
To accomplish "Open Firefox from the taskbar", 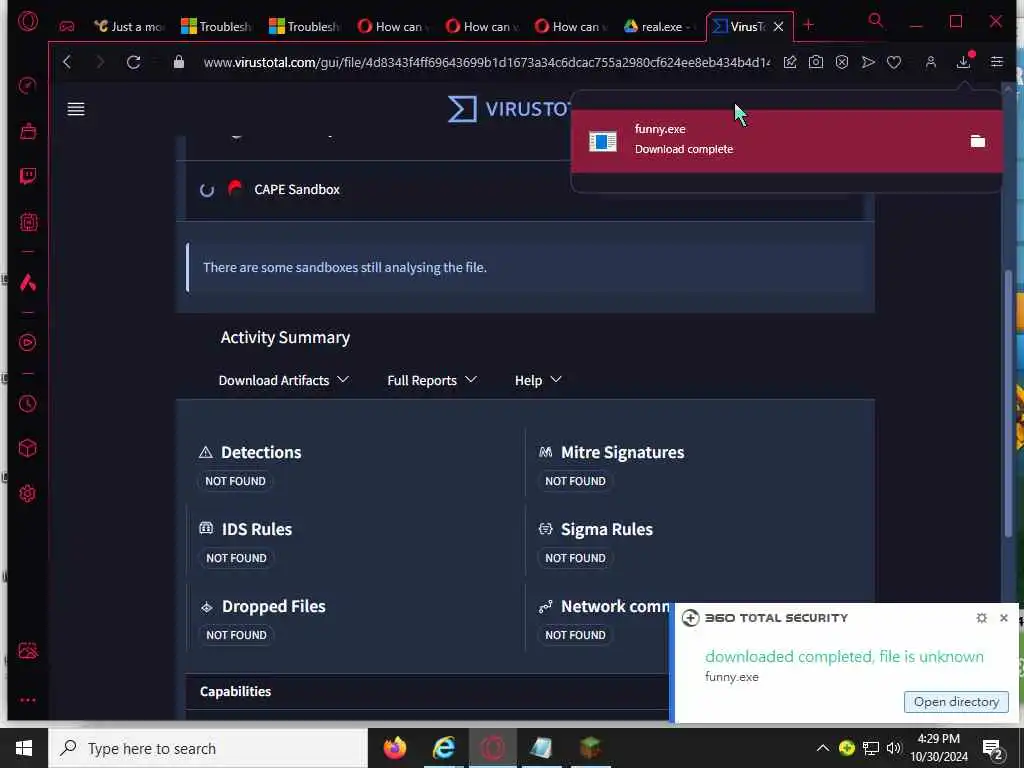I will tap(394, 748).
